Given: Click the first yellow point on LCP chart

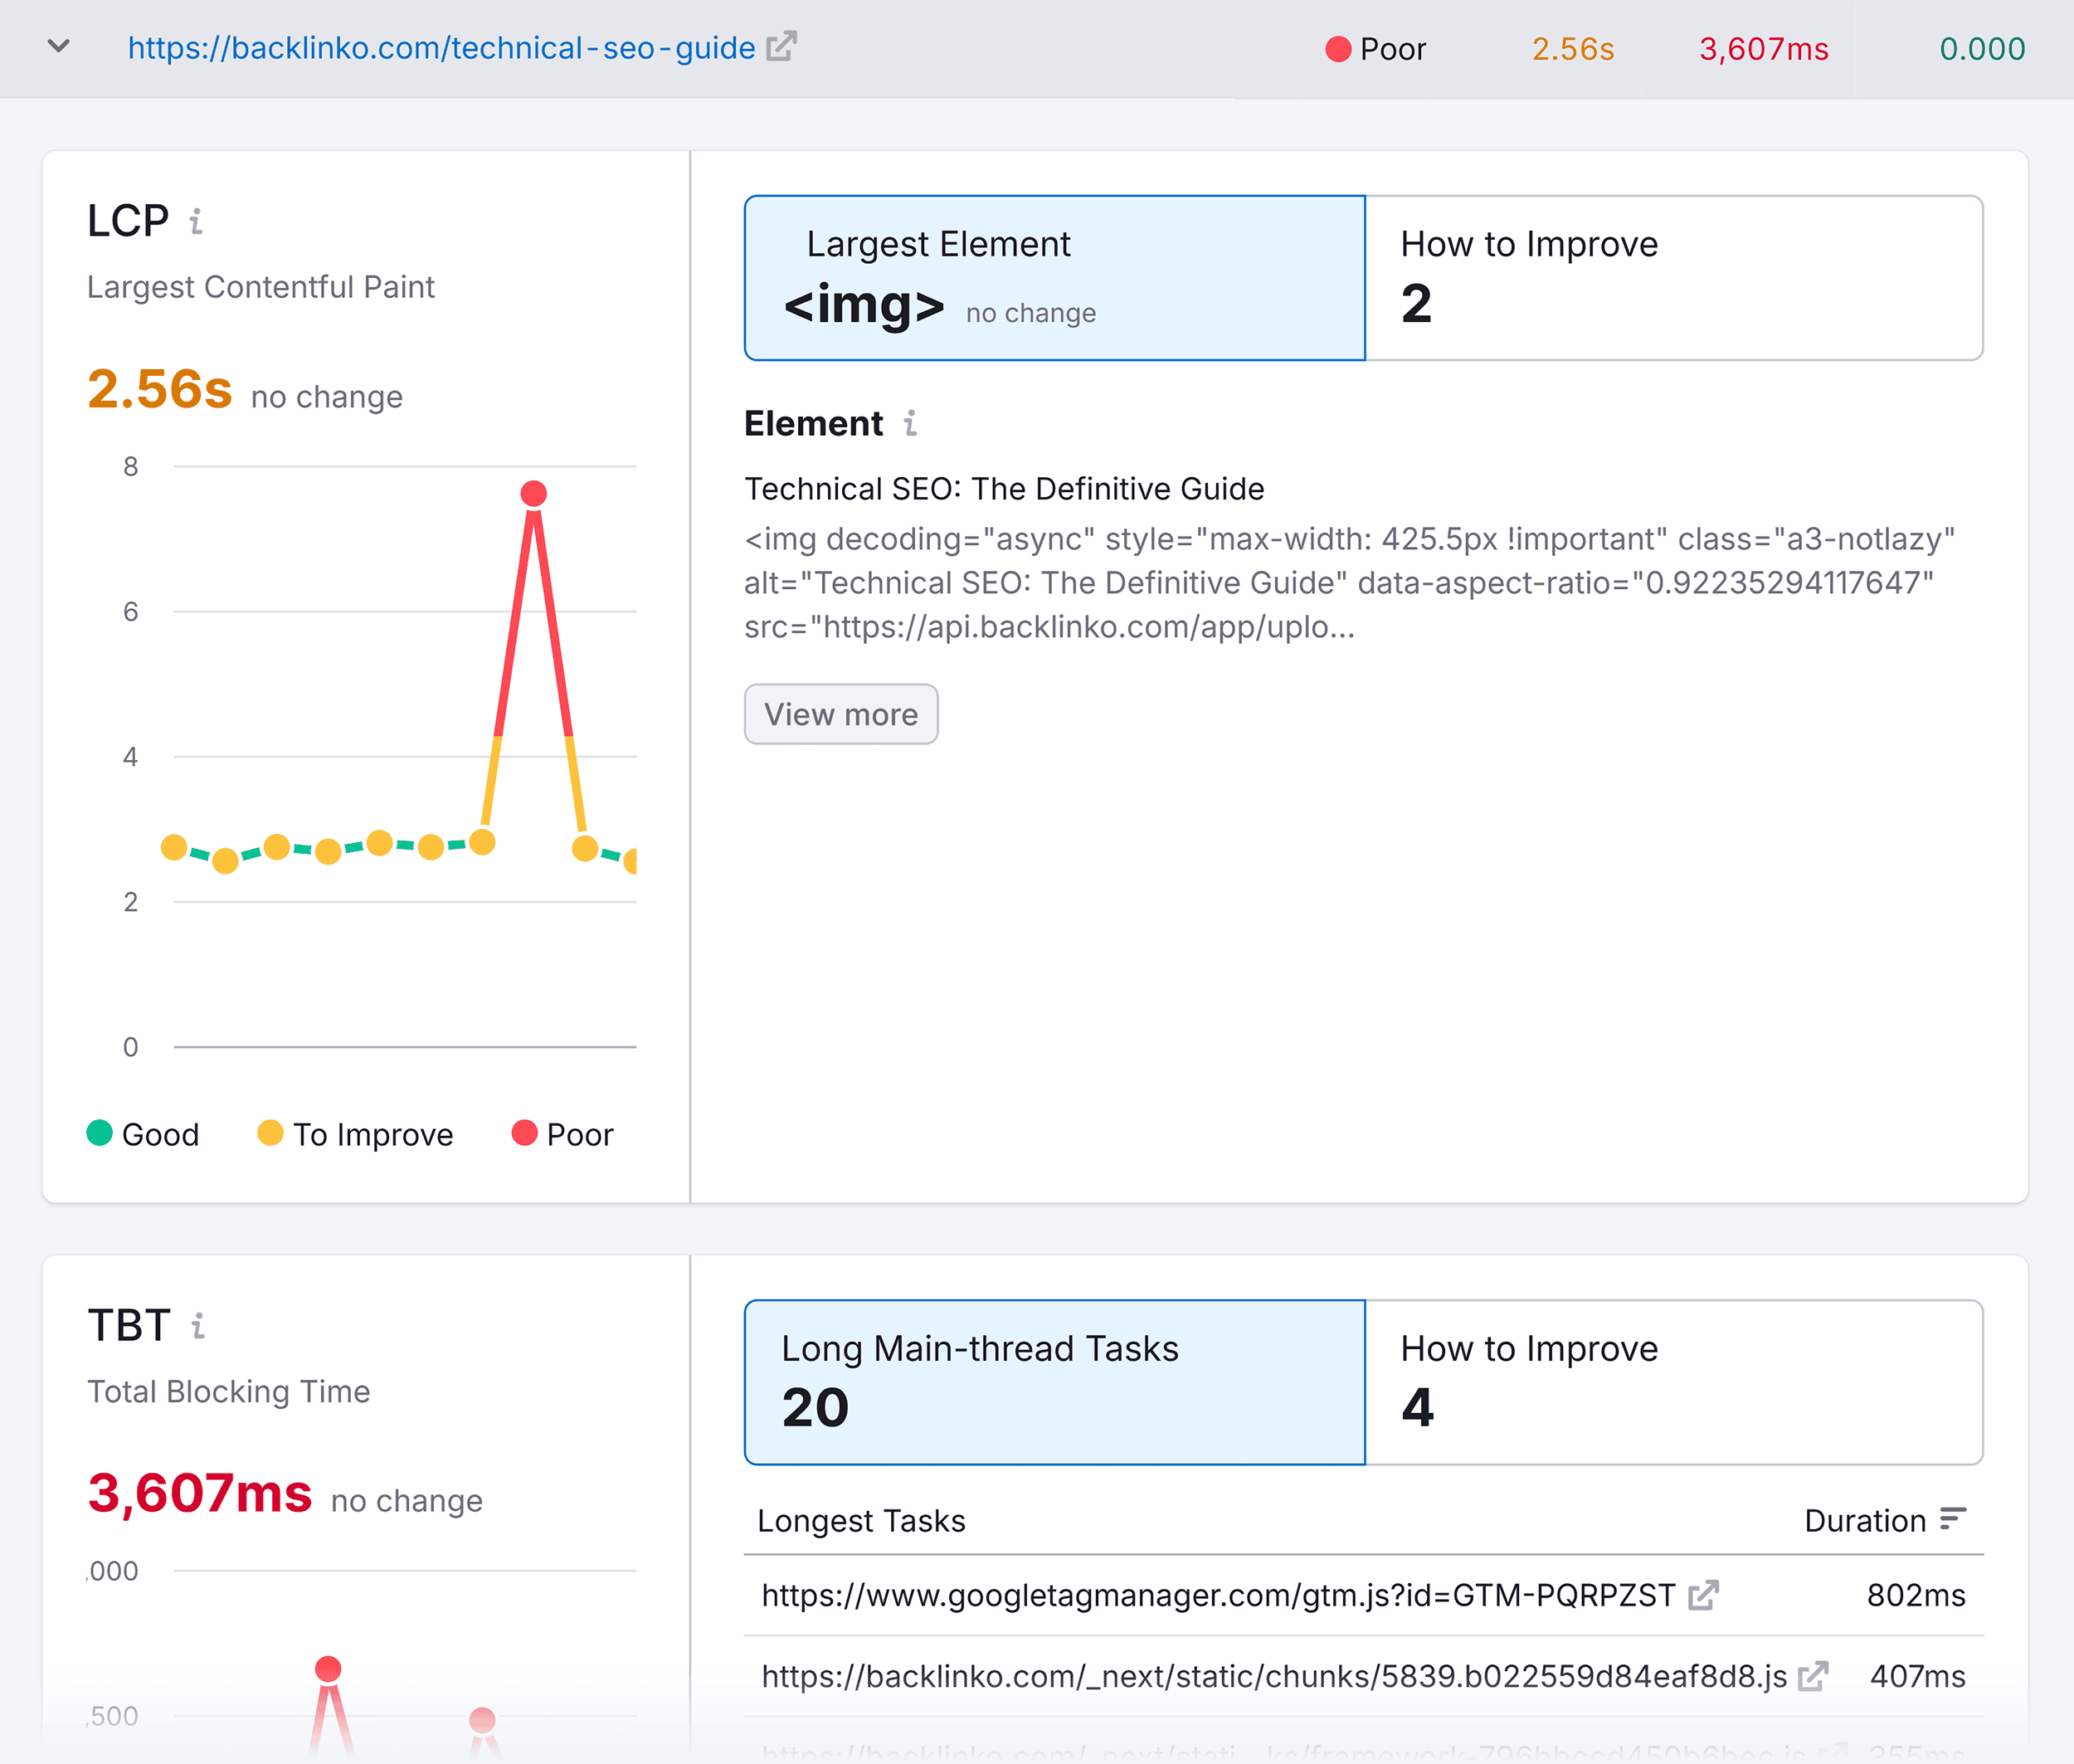Looking at the screenshot, I should (x=174, y=847).
